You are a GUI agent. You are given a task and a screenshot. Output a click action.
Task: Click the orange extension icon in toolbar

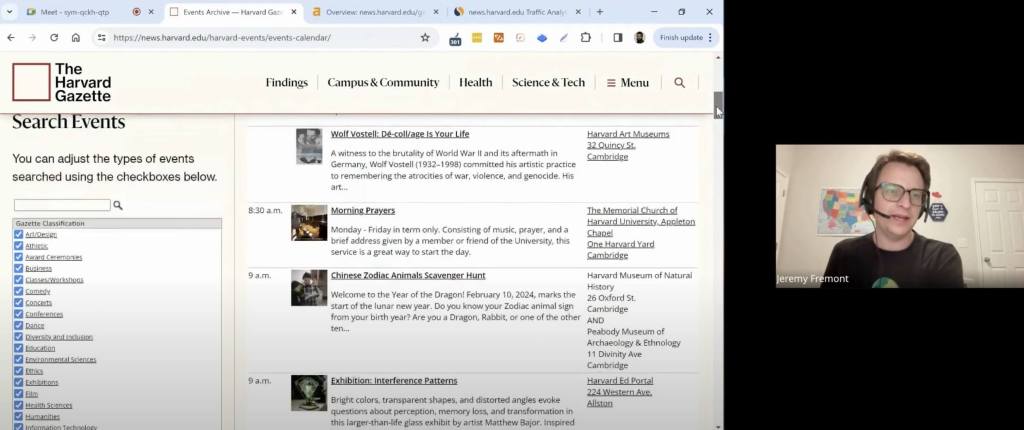(x=498, y=38)
